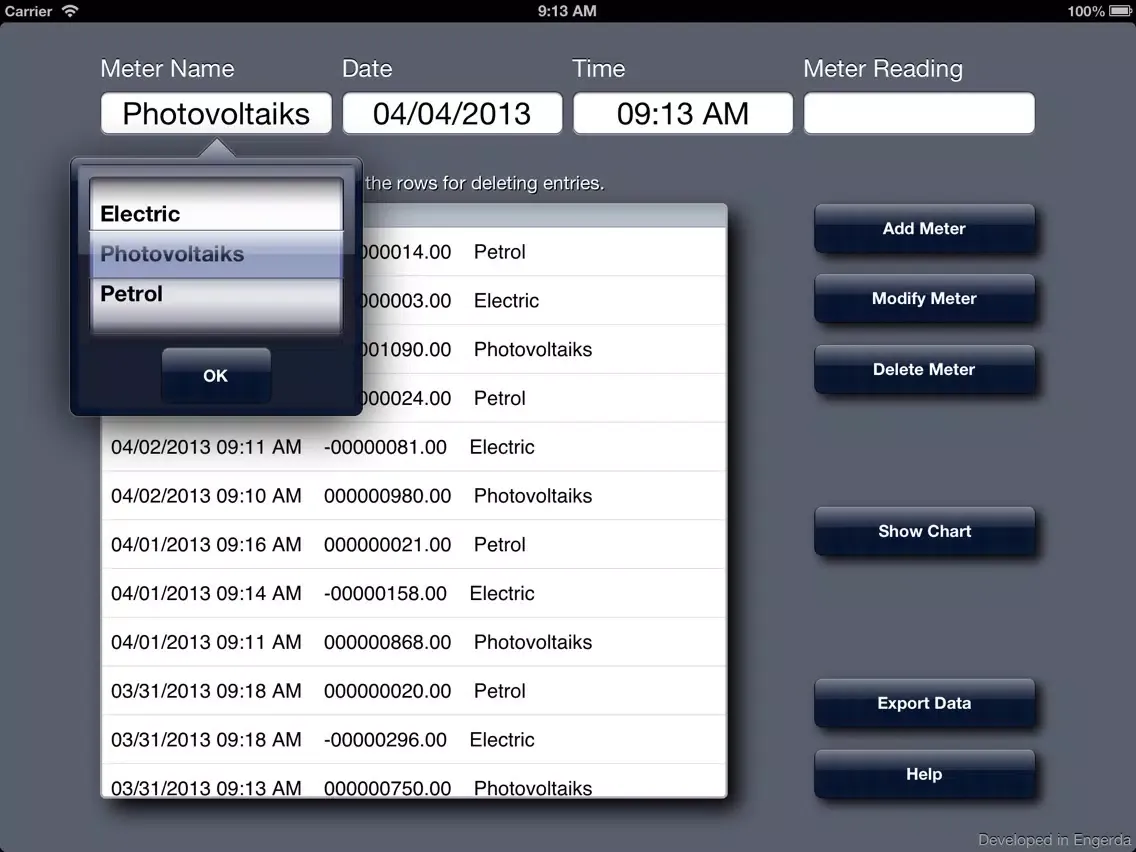Tap the battery icon in status bar
1136x852 pixels.
click(x=1119, y=11)
